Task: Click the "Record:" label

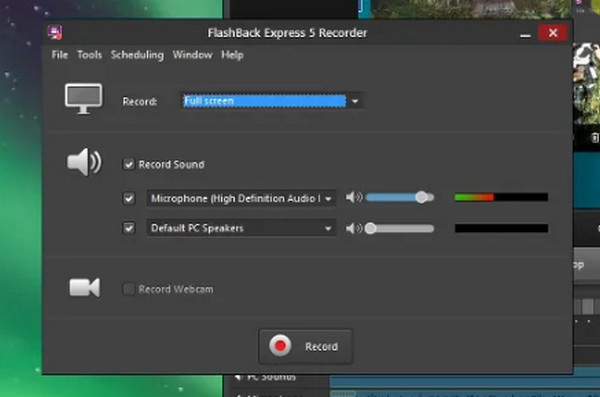Action: (140, 102)
